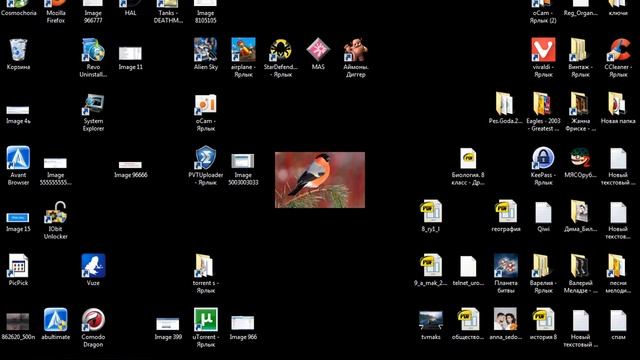640x360 pixels.
Task: Select the Image 5003003033 file
Action: pos(243,161)
